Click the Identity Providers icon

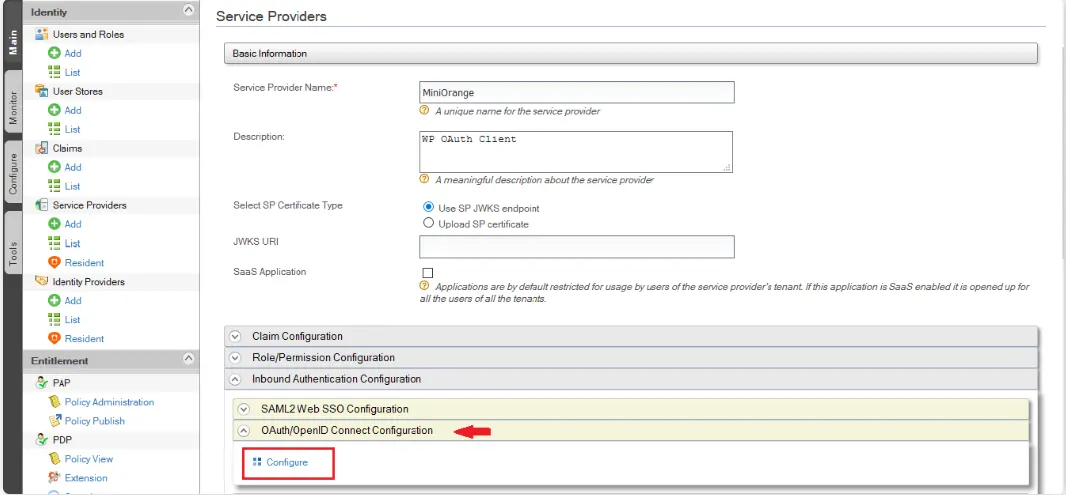41,281
